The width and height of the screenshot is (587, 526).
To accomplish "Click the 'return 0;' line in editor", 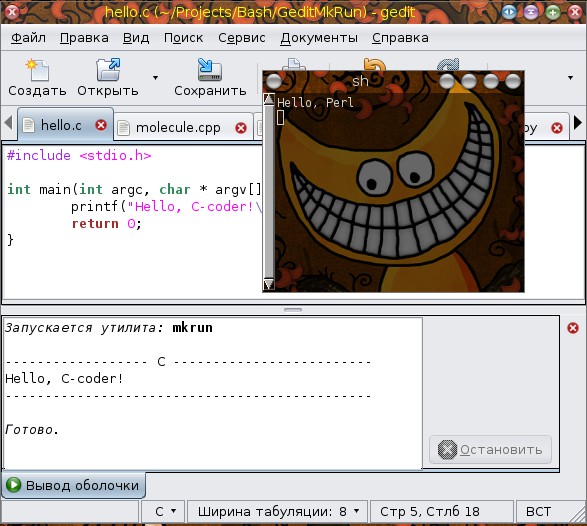I will click(106, 224).
